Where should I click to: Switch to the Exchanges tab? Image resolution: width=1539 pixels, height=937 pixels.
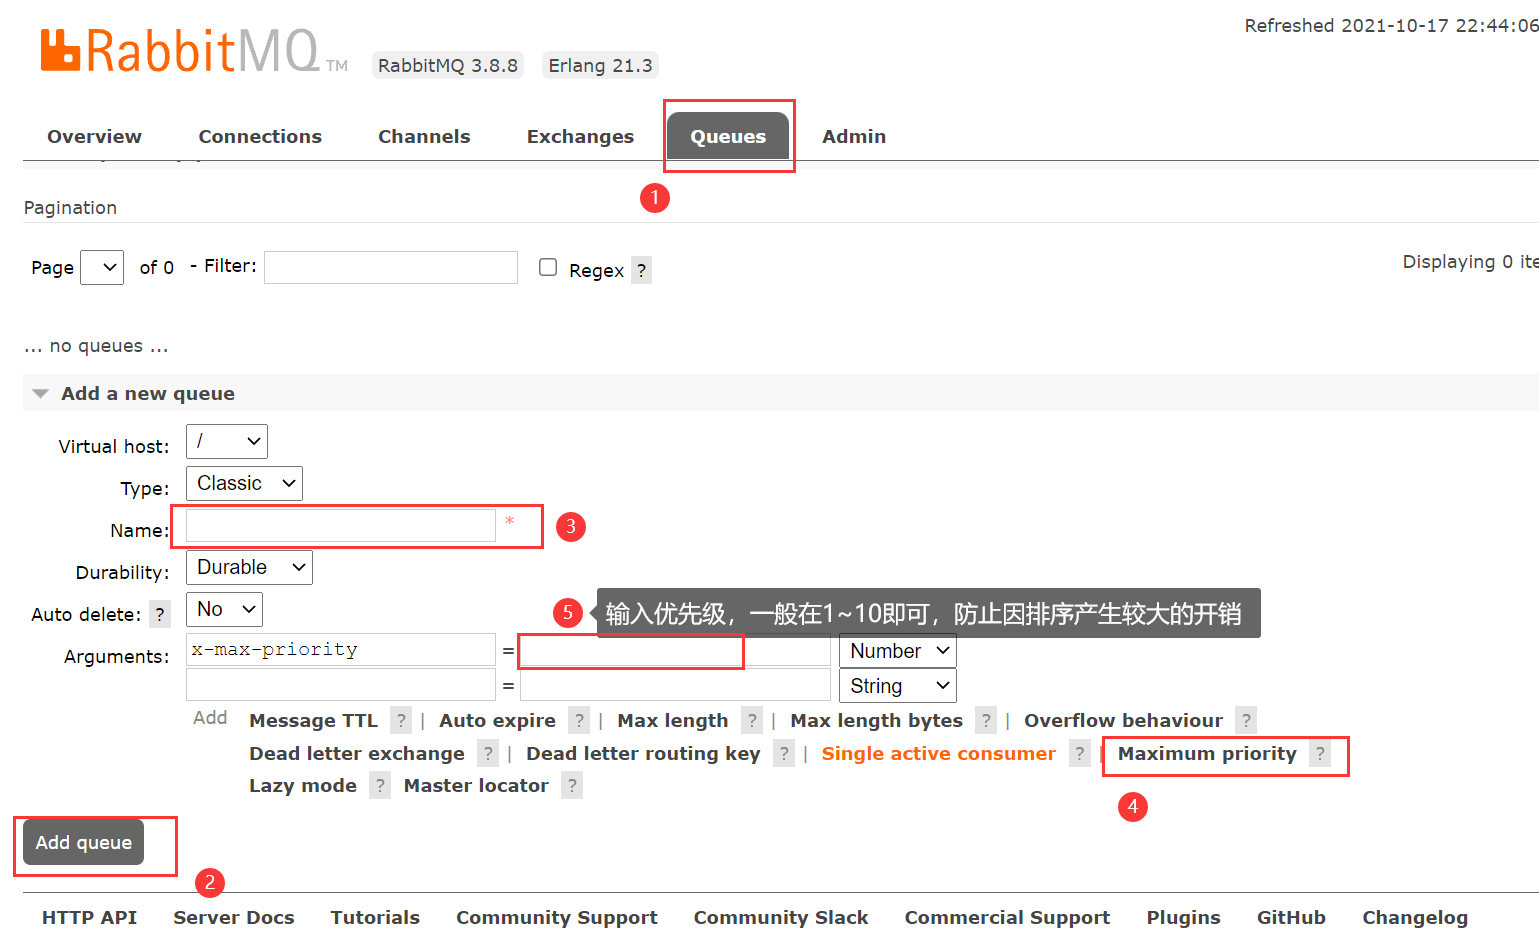(x=580, y=136)
